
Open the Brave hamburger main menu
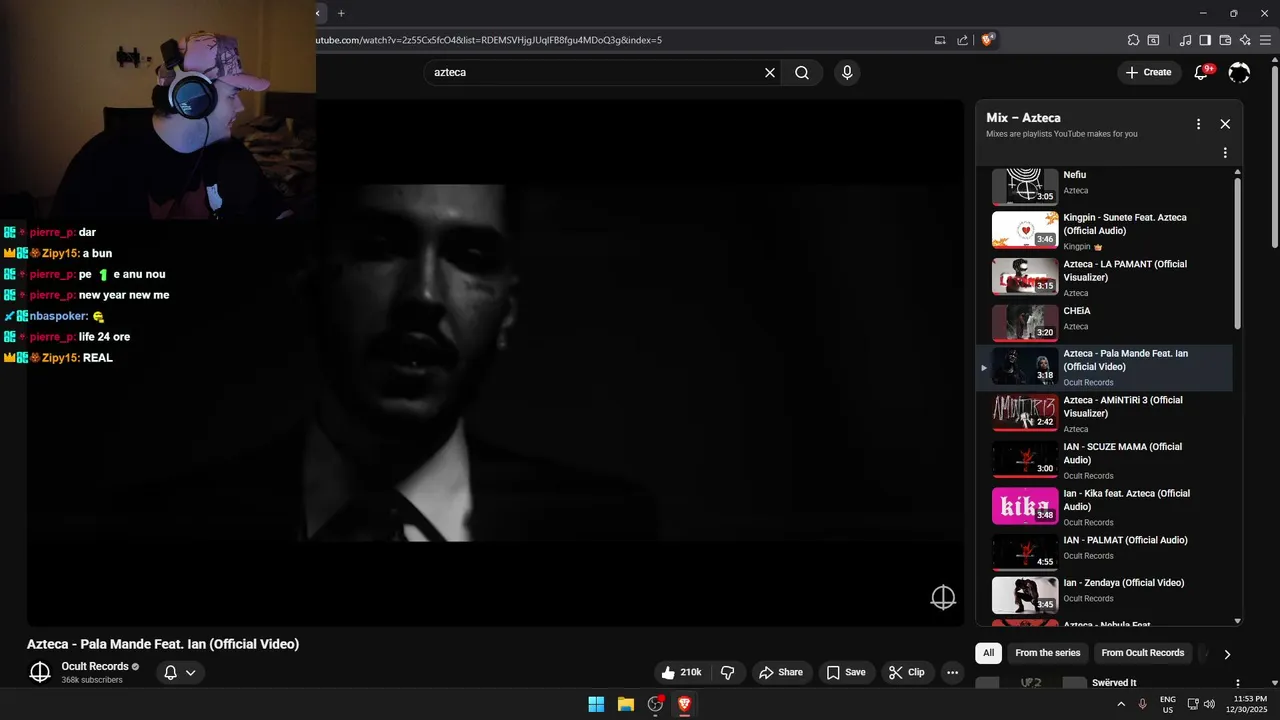(1266, 40)
